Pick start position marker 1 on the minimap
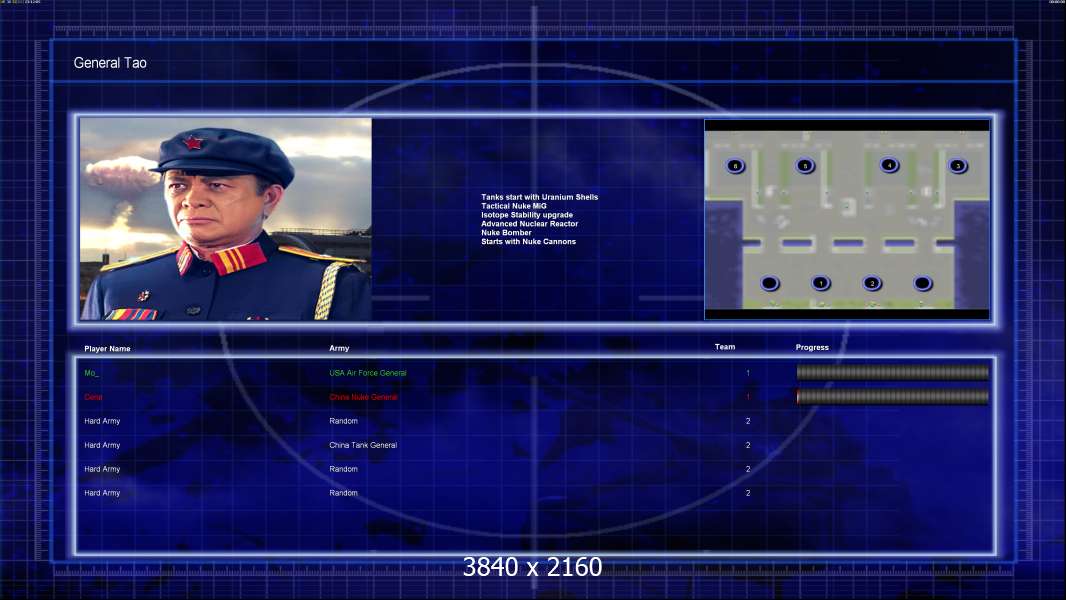The width and height of the screenshot is (1066, 600). coord(821,283)
